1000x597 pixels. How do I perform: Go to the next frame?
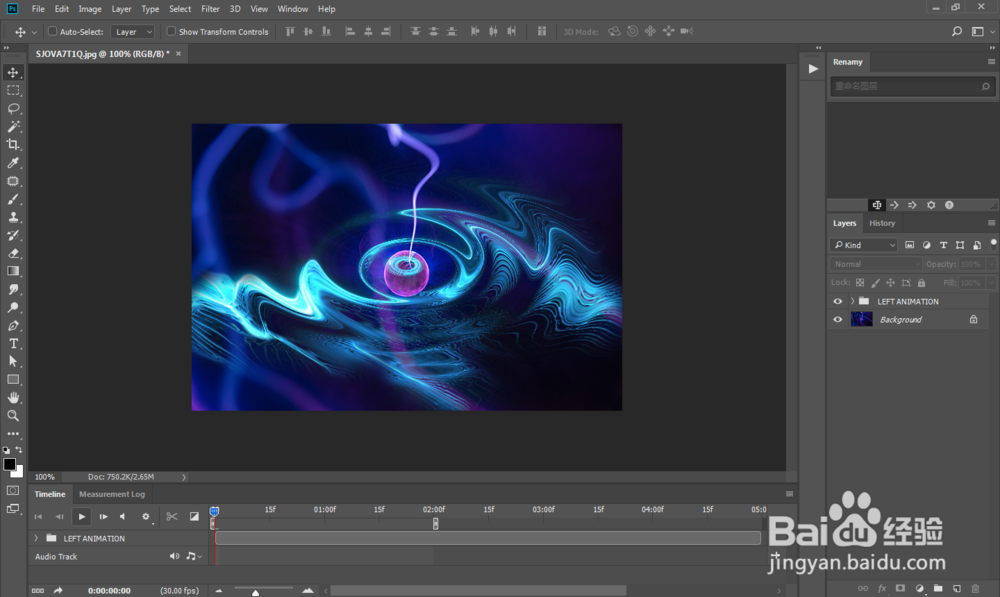point(103,517)
